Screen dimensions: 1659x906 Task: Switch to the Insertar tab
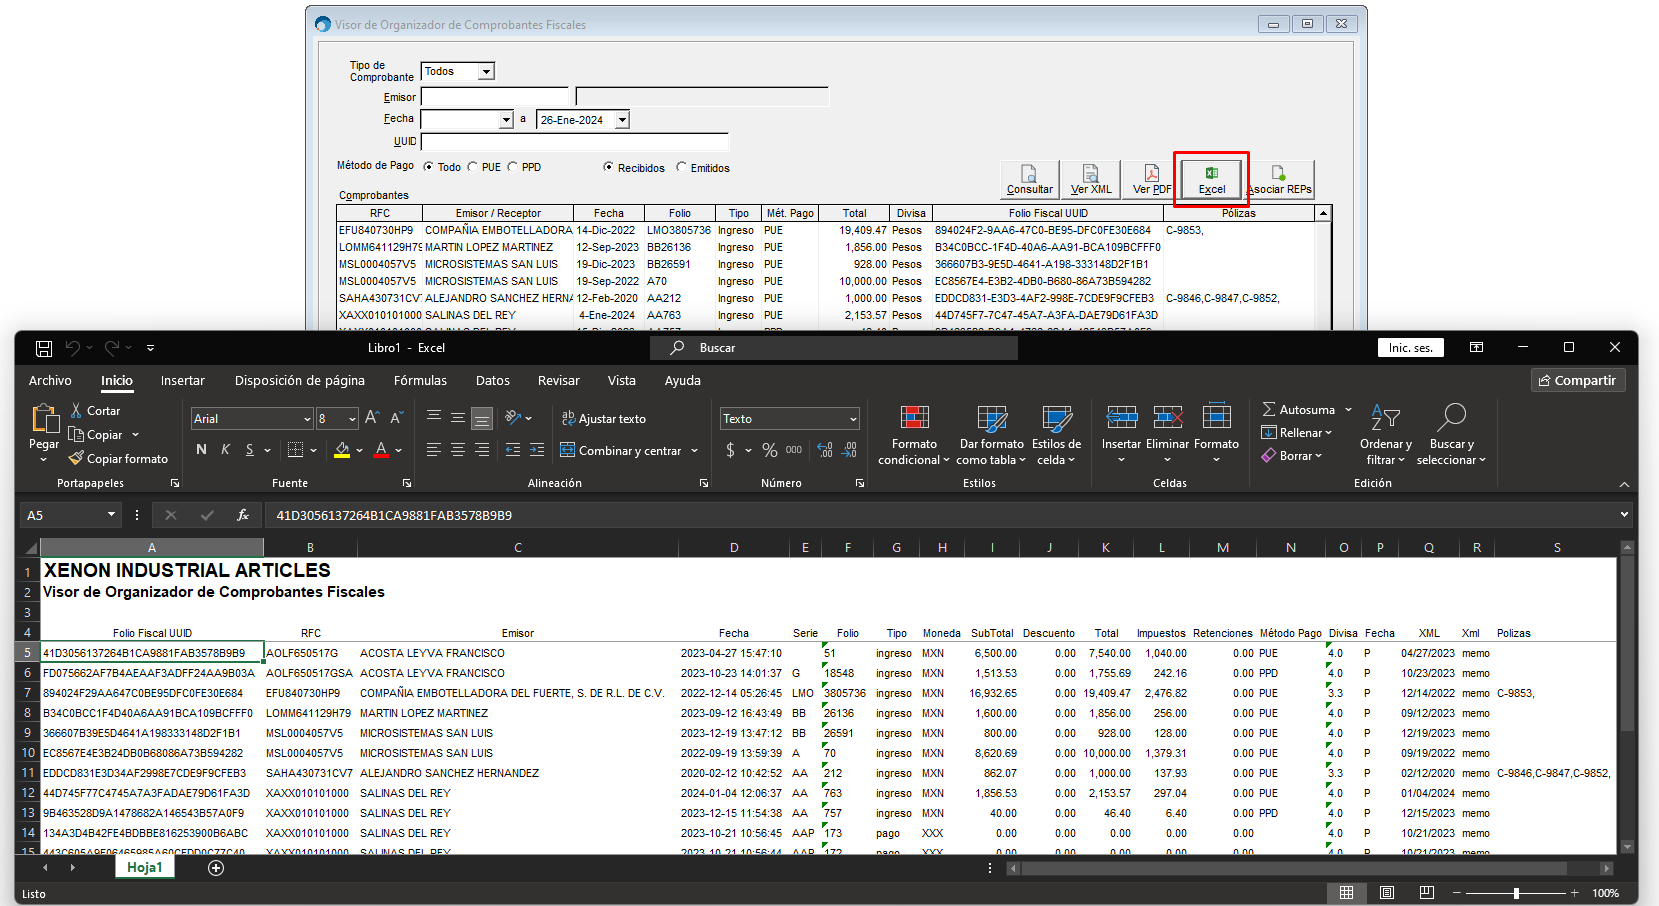[x=183, y=381]
